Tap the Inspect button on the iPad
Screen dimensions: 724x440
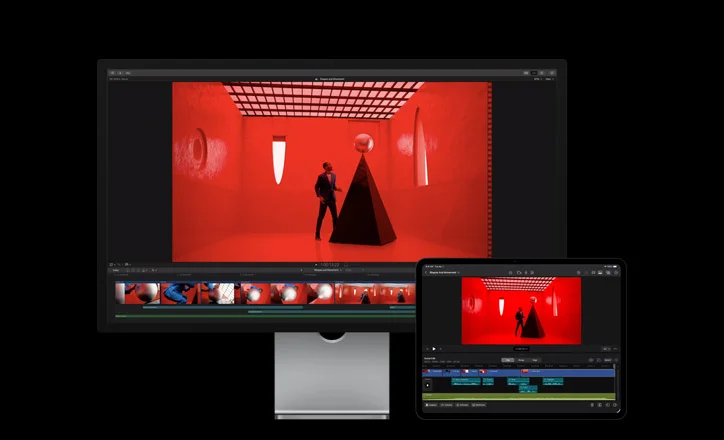click(x=431, y=405)
